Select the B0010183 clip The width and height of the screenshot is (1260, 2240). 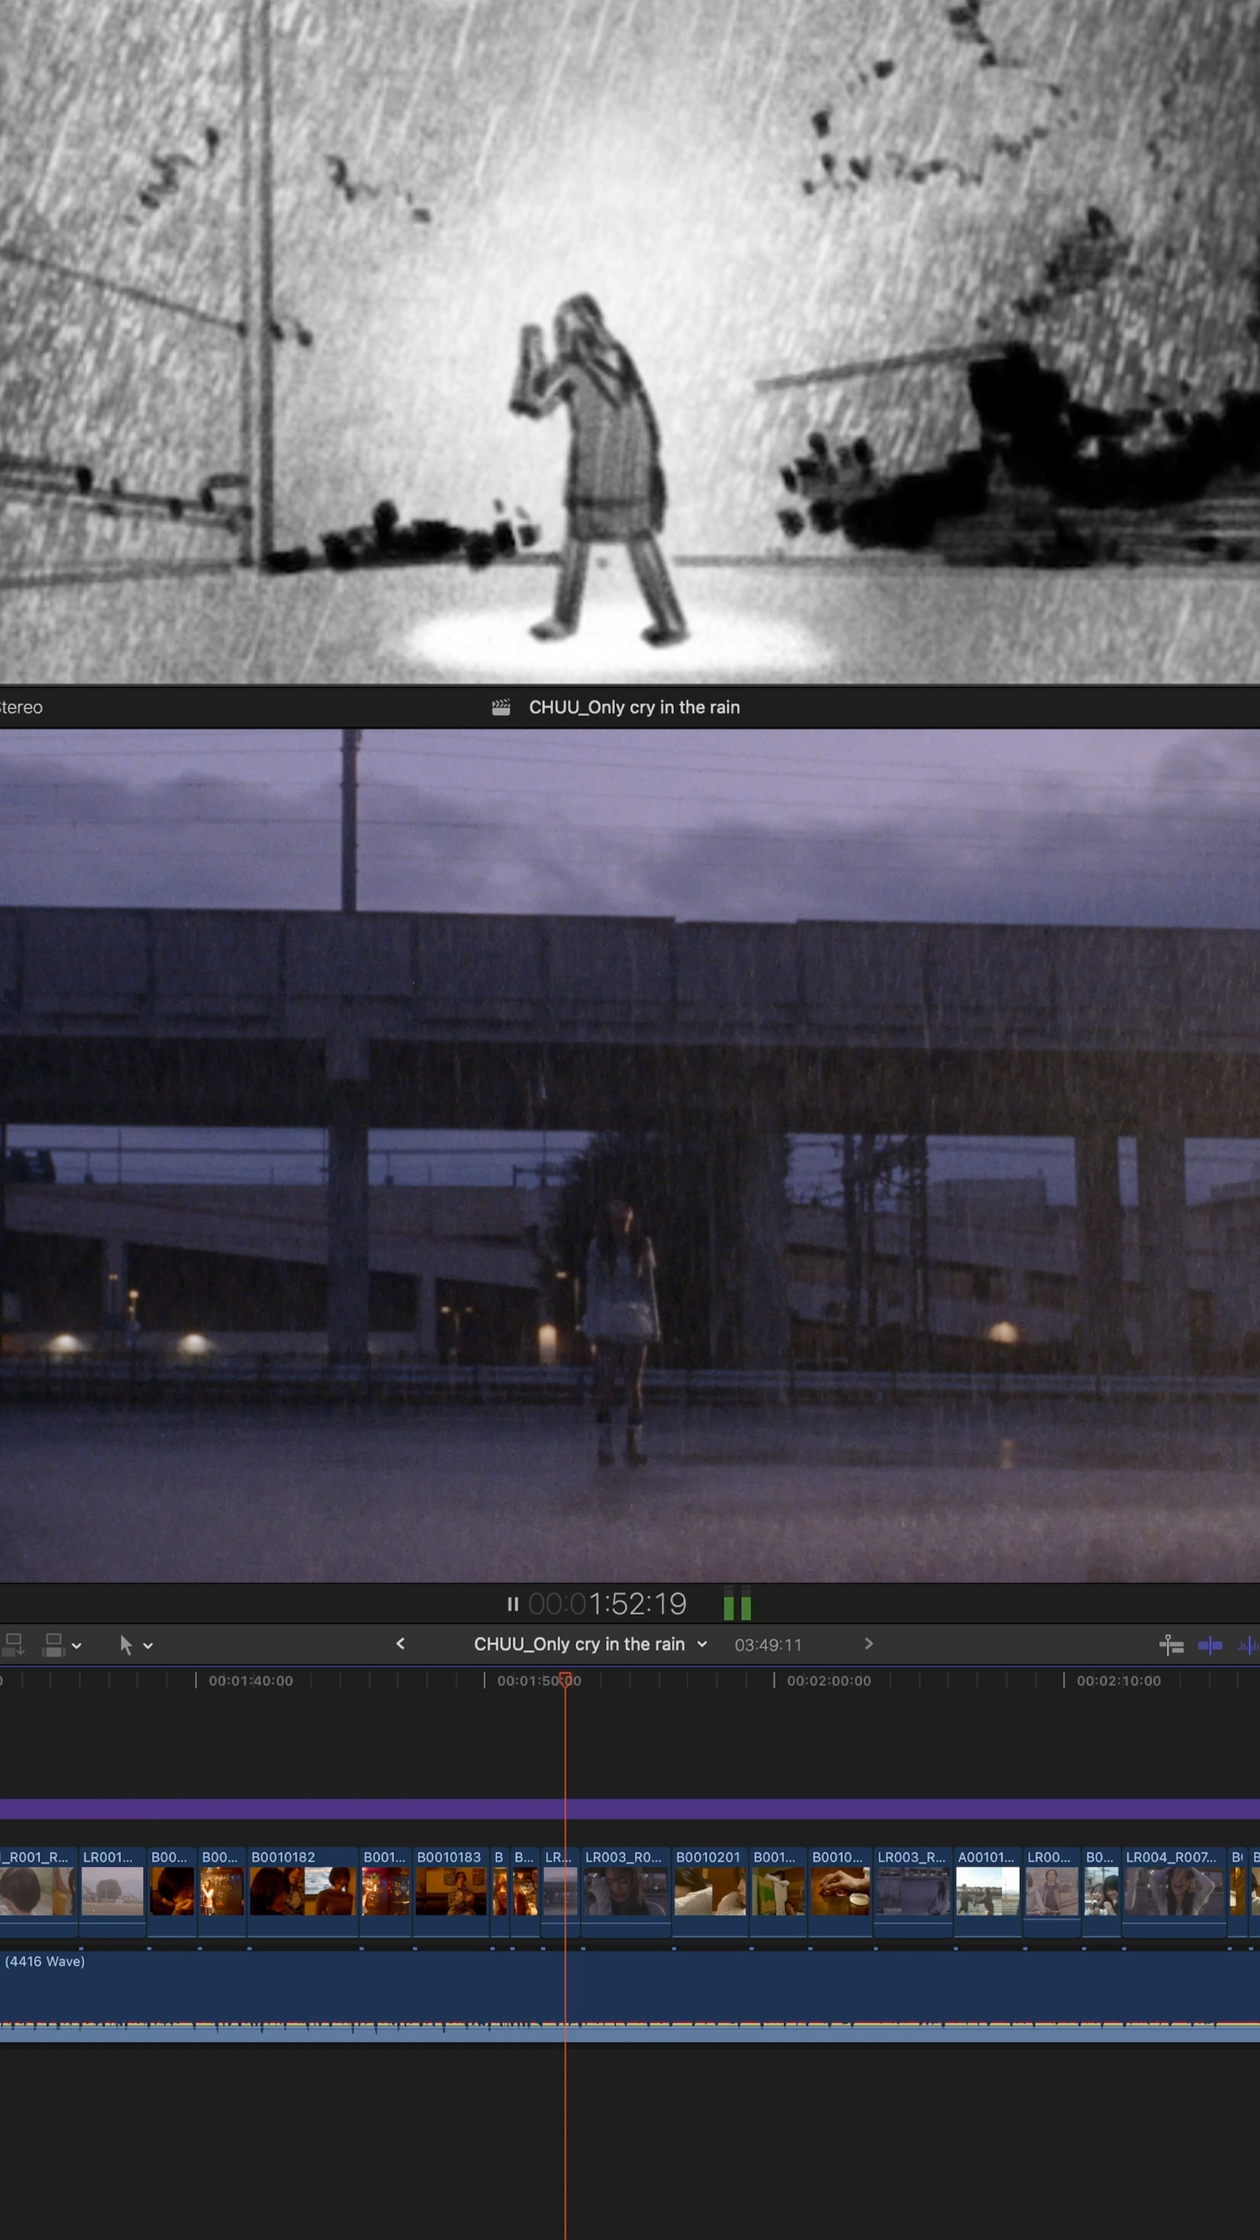[450, 1892]
